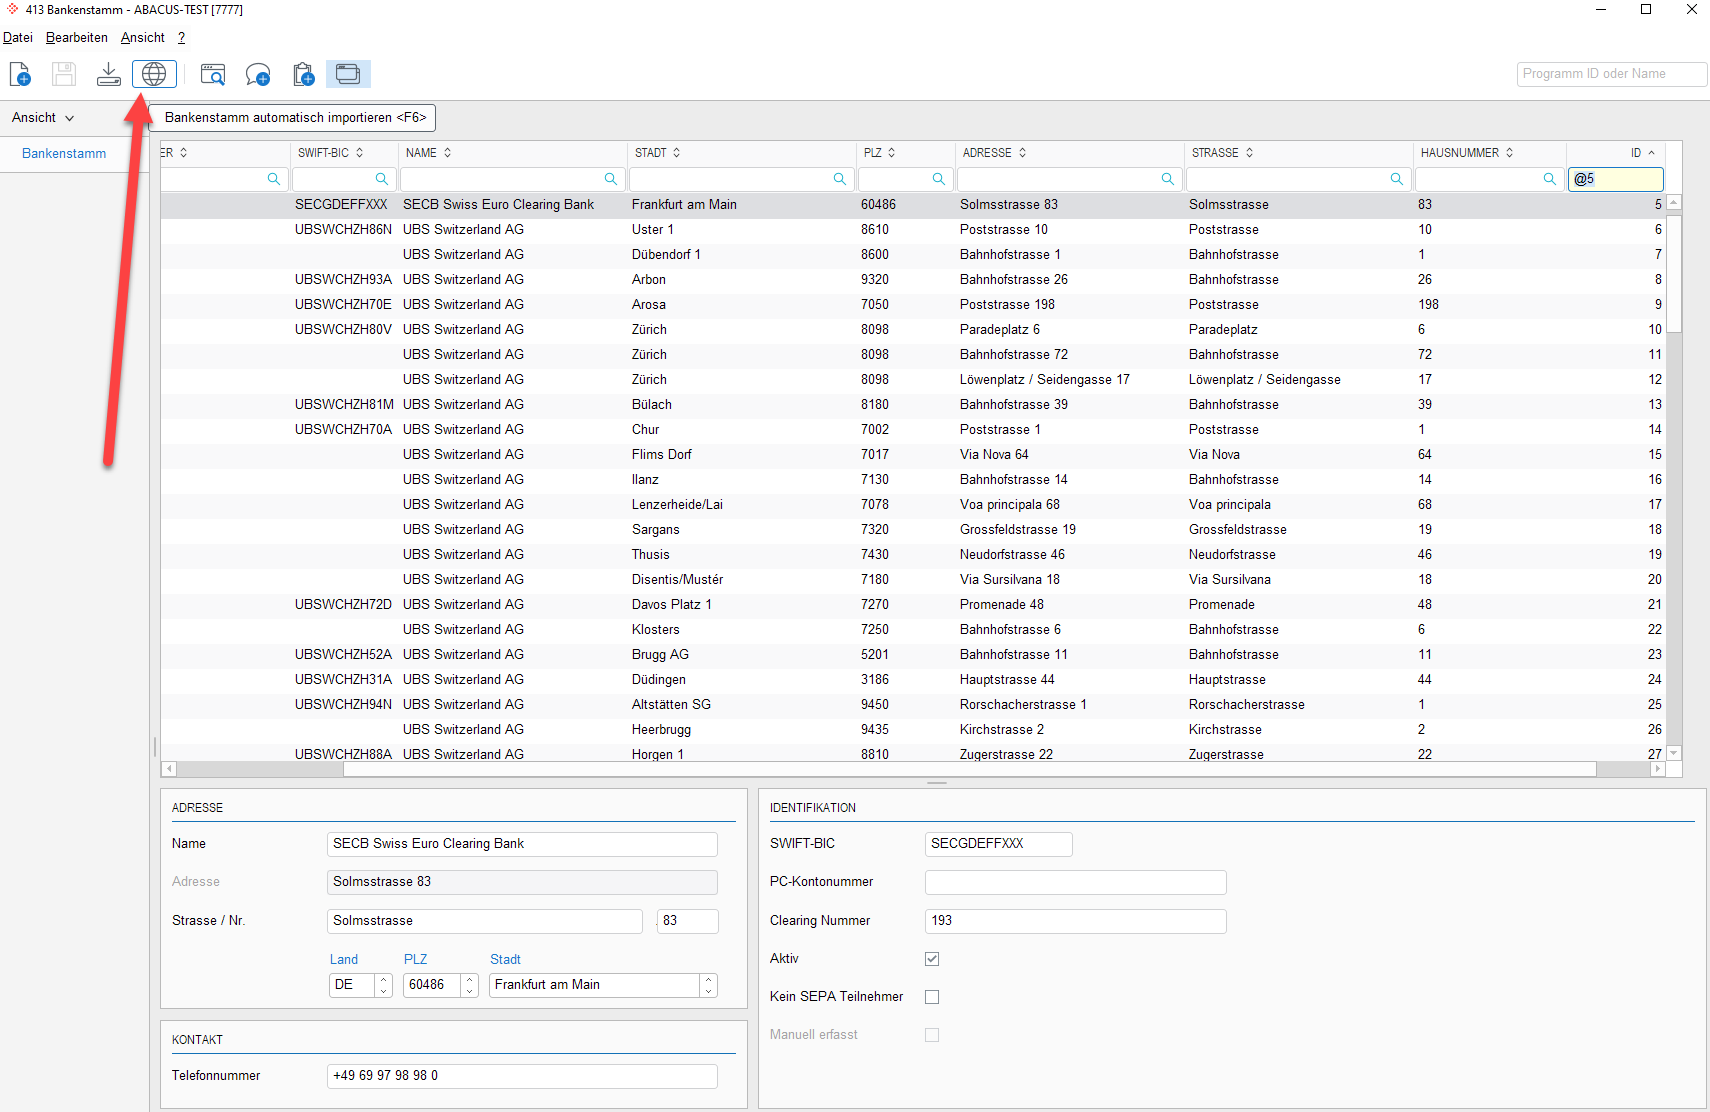The height and width of the screenshot is (1112, 1710).
Task: Edit the Name field in ADRESSE panel
Action: pos(522,844)
